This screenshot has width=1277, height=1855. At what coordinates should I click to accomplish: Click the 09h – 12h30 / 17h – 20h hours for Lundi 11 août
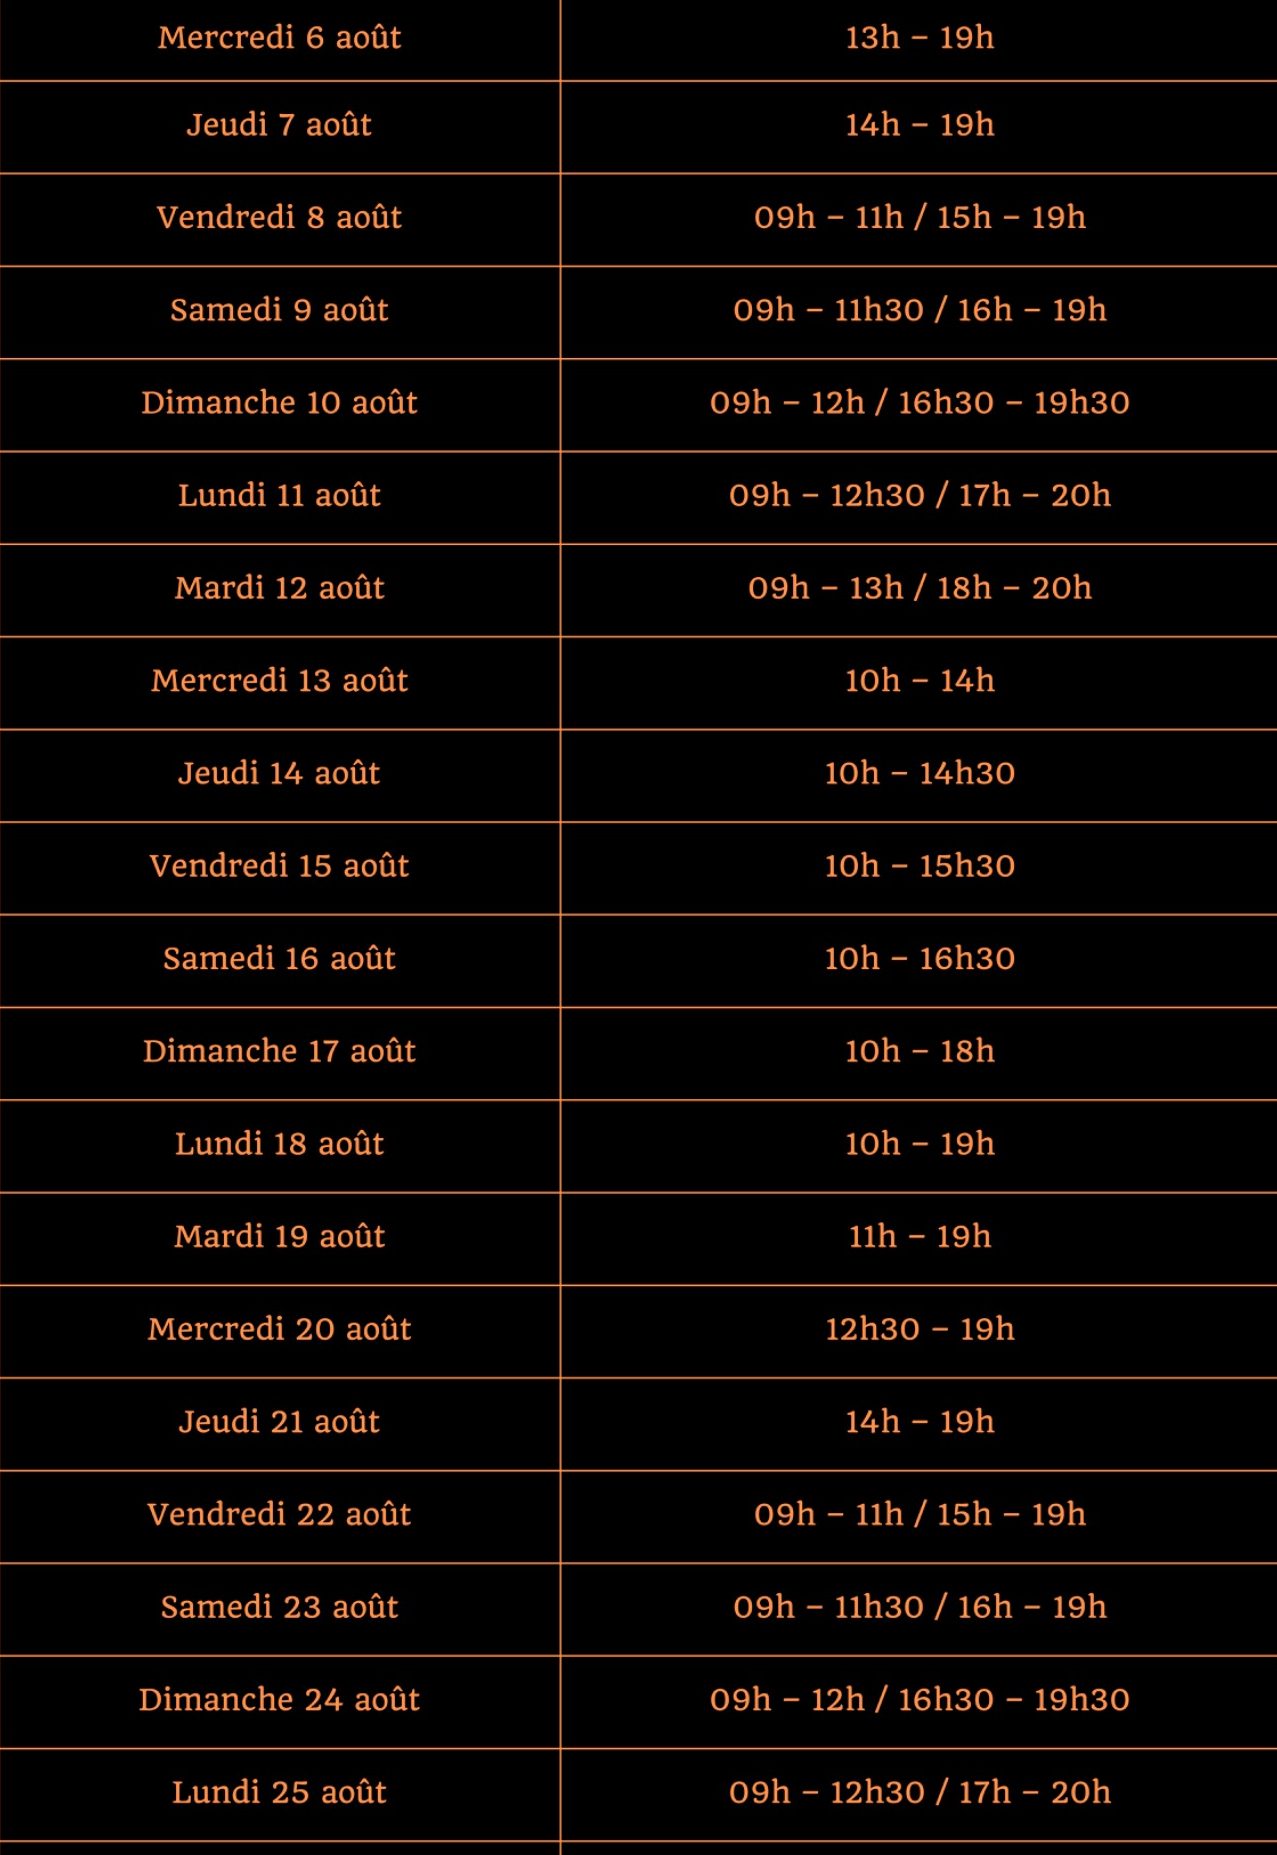click(x=919, y=497)
